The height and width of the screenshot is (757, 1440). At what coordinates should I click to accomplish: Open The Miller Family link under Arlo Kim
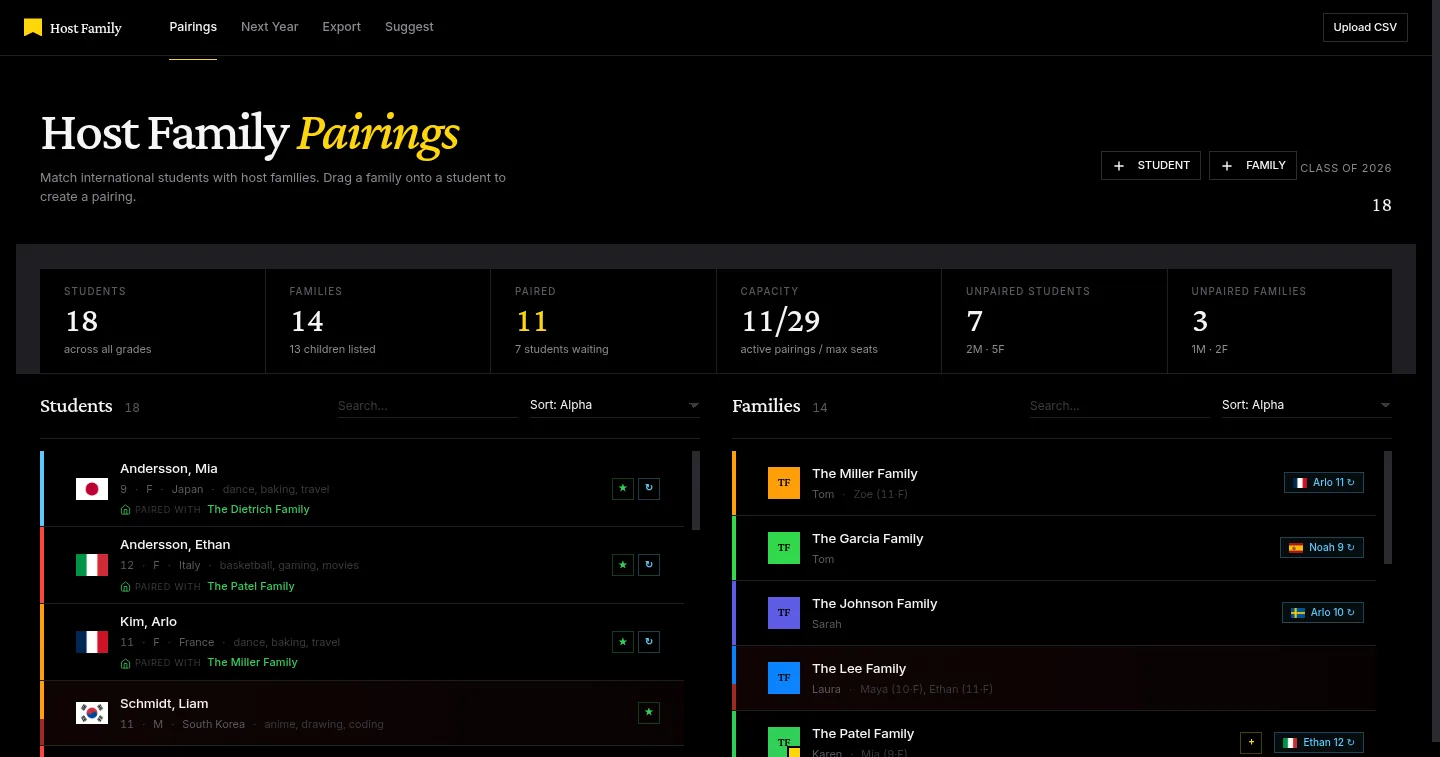(253, 662)
